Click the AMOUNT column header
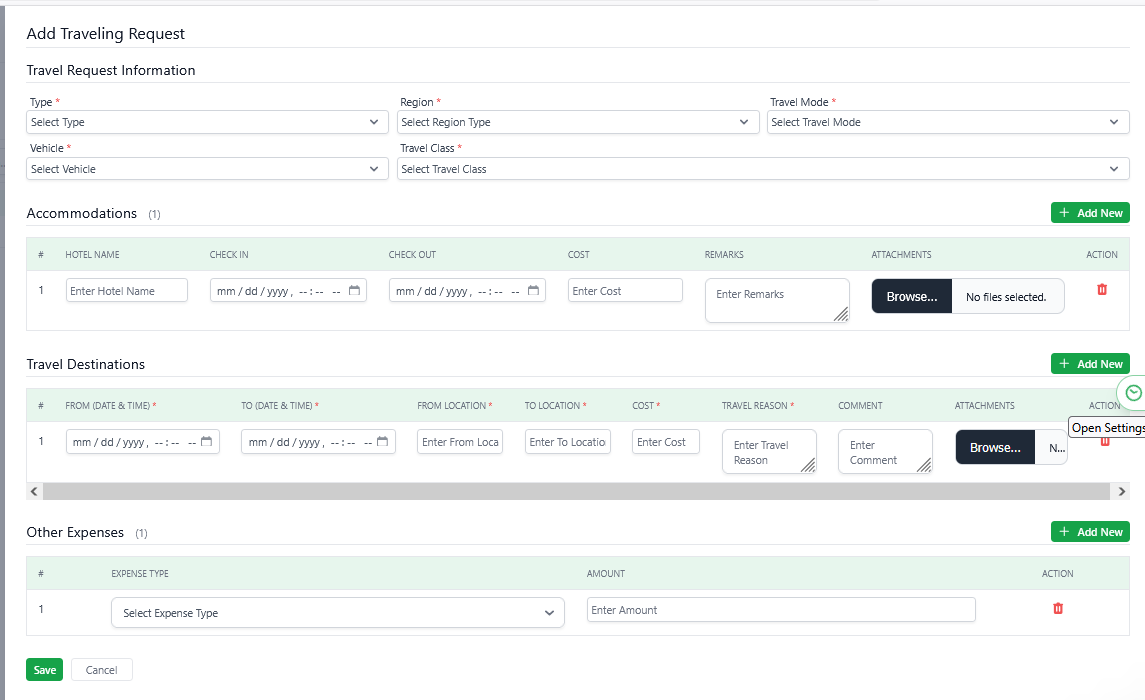Image resolution: width=1145 pixels, height=700 pixels. pos(605,574)
